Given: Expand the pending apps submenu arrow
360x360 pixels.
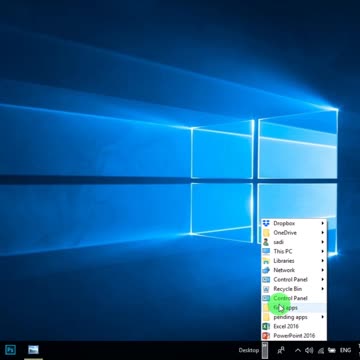Looking at the screenshot, I should 323,317.
